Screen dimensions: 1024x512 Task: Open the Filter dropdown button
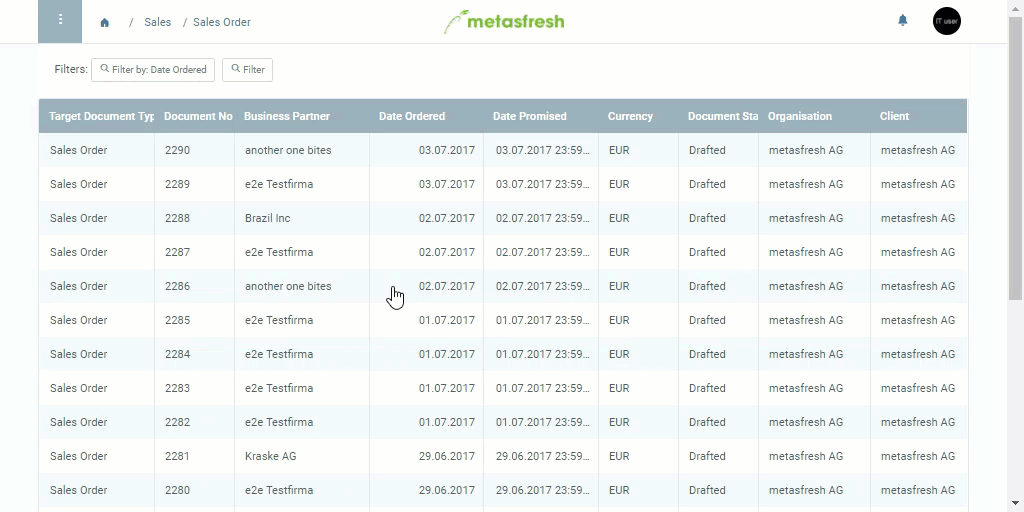pos(248,69)
